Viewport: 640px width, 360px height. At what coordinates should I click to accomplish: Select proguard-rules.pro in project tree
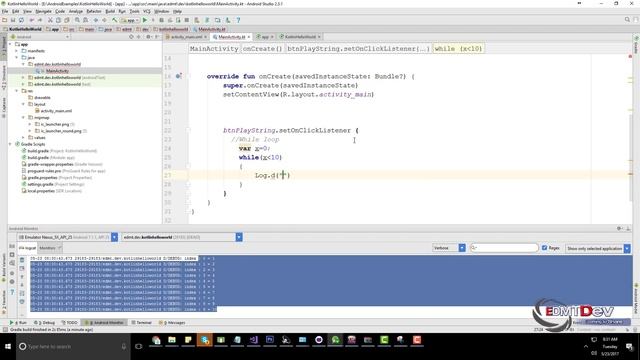click(x=63, y=171)
